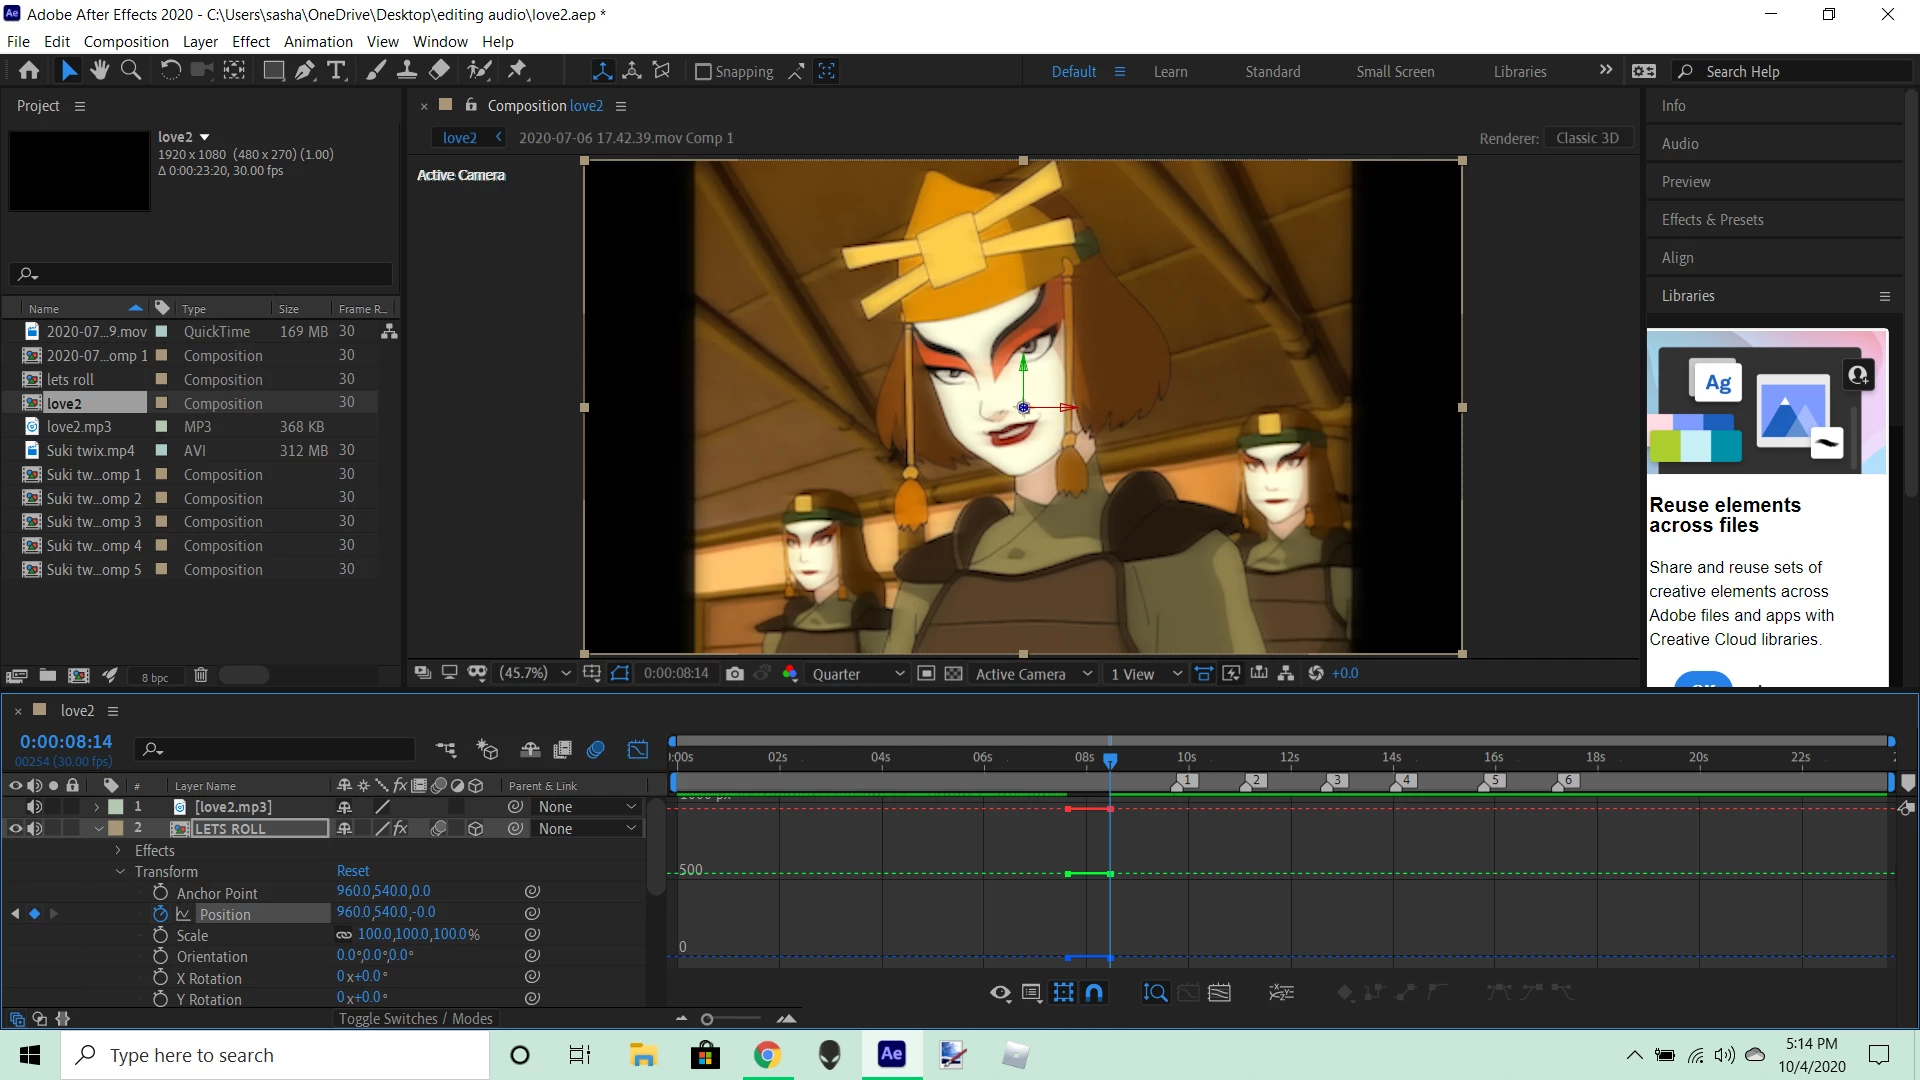1920x1080 pixels.
Task: Choose the Pen tool
Action: 305,70
